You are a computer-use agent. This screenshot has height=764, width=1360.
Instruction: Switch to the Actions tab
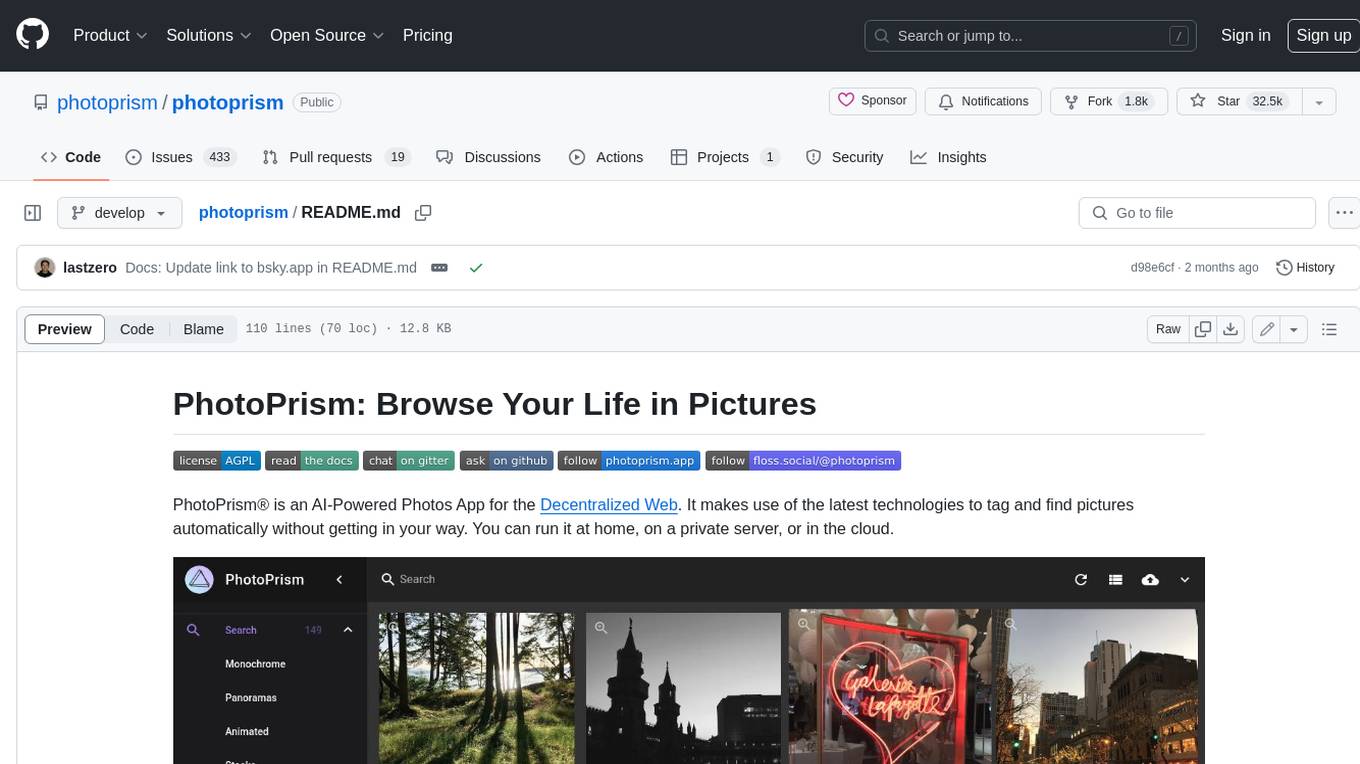point(606,157)
